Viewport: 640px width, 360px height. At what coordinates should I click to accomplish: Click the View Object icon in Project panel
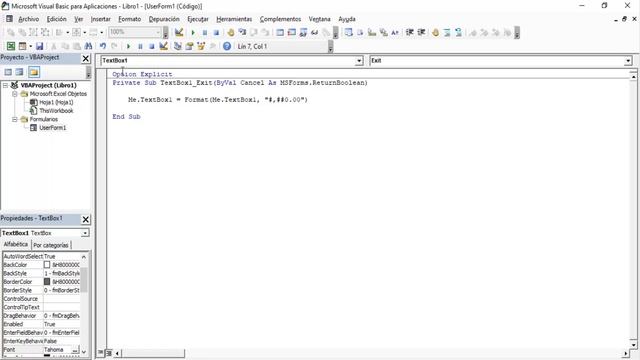[x=19, y=72]
